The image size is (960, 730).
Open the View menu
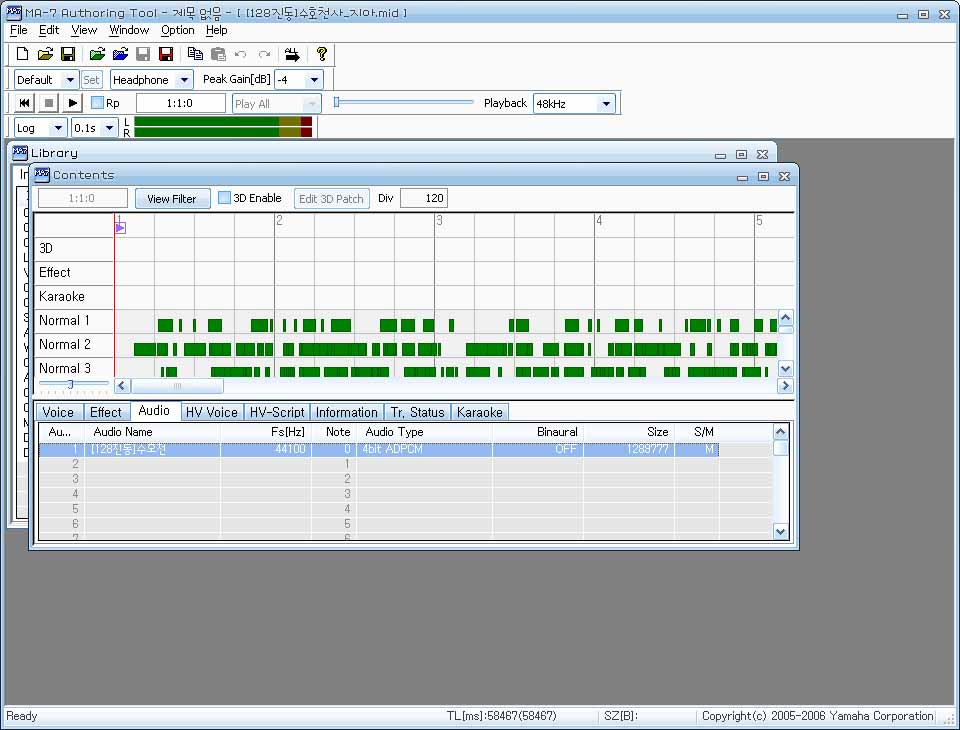point(84,30)
